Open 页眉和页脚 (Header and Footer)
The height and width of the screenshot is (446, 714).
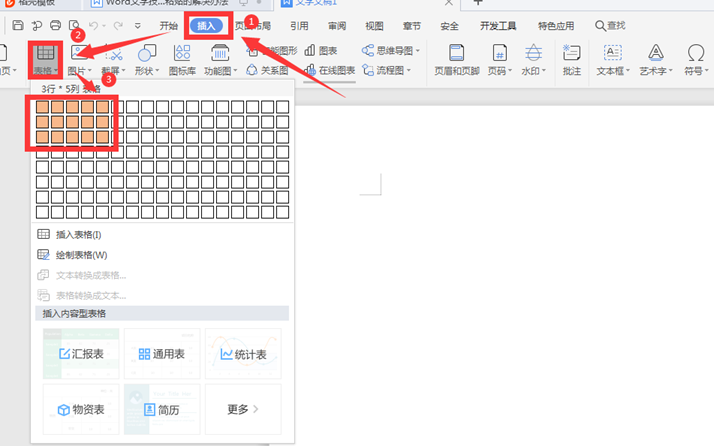point(457,59)
